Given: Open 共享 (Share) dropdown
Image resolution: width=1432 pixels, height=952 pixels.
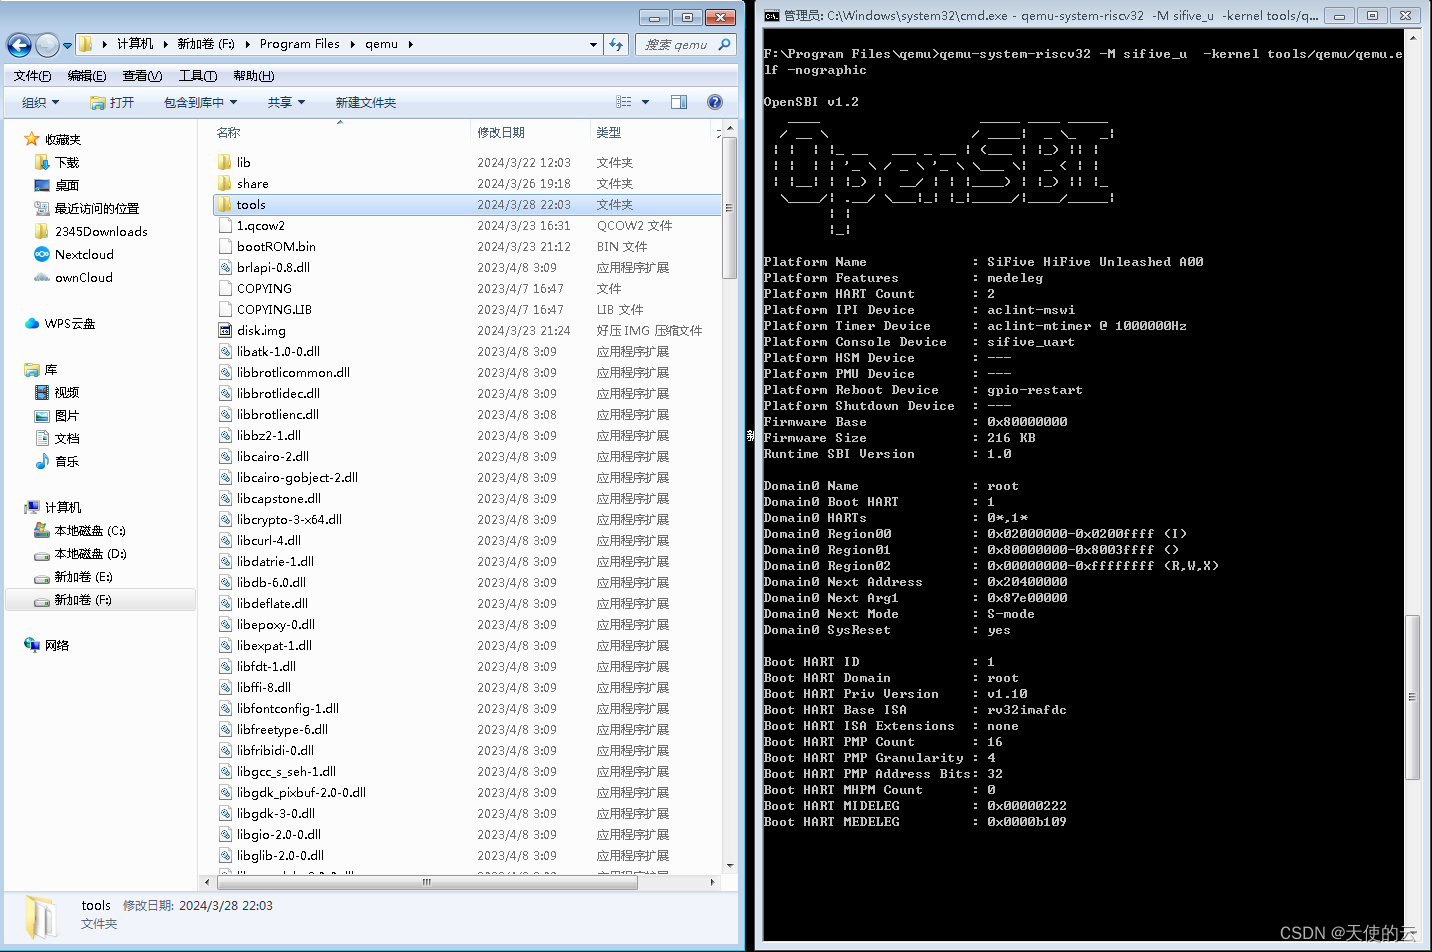Looking at the screenshot, I should [x=286, y=102].
